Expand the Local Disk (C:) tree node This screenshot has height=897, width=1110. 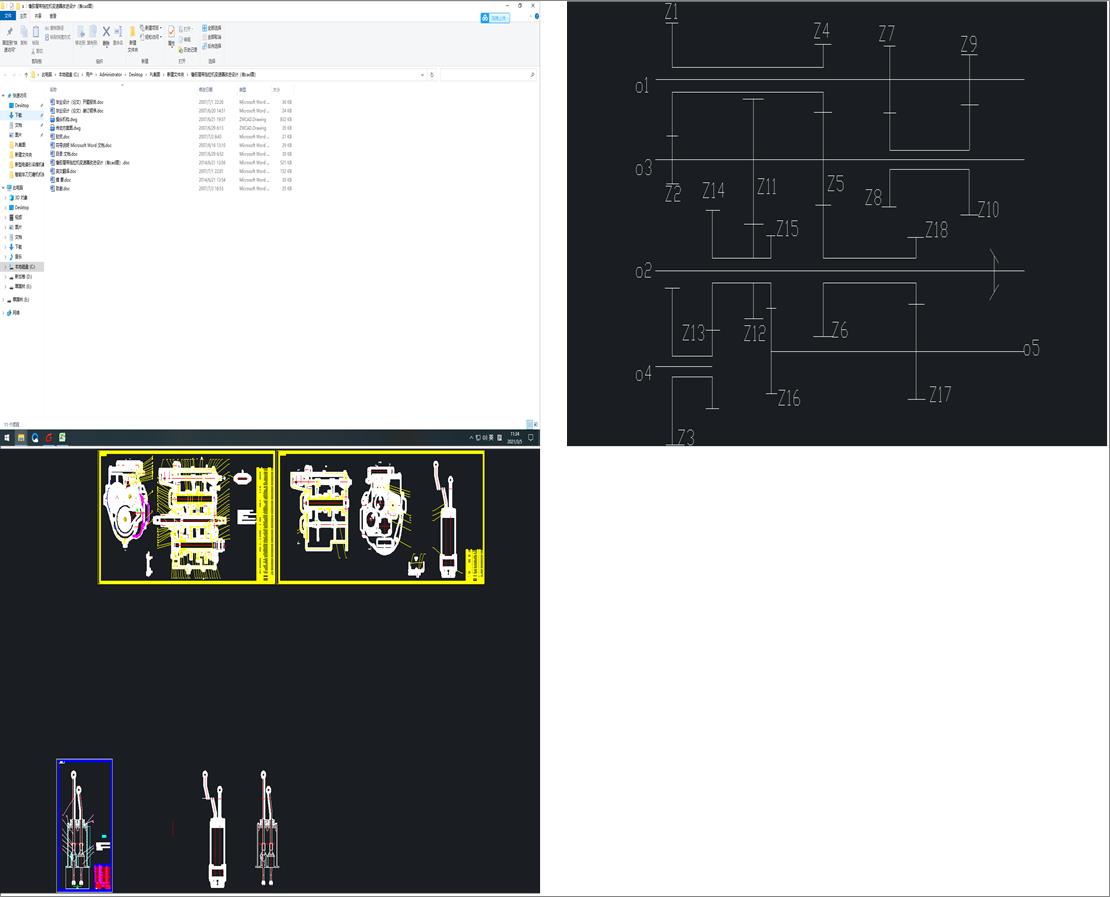pyautogui.click(x=6, y=267)
